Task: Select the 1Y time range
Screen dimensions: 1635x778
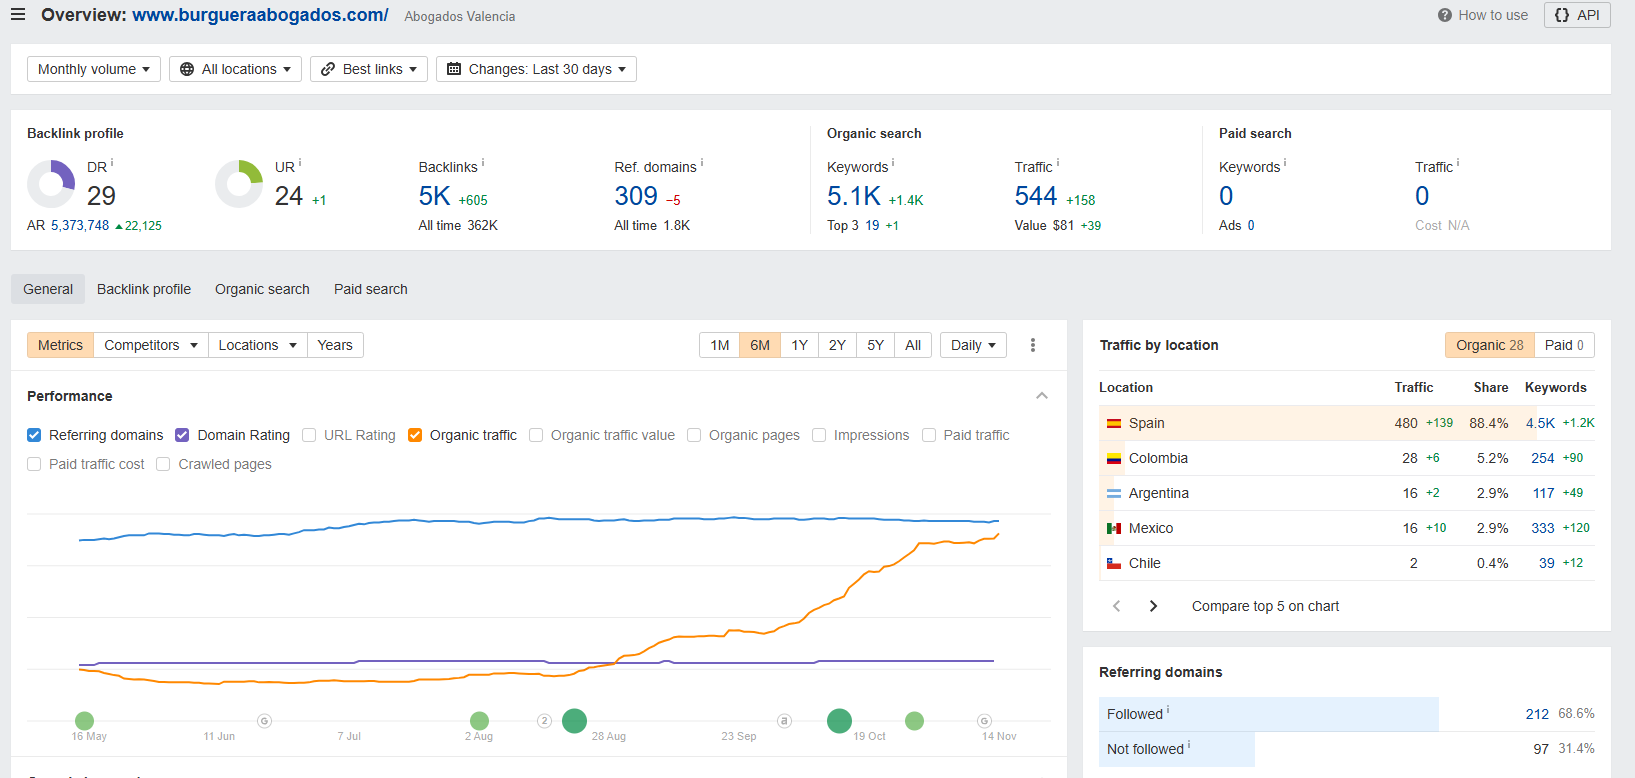Action: 800,345
